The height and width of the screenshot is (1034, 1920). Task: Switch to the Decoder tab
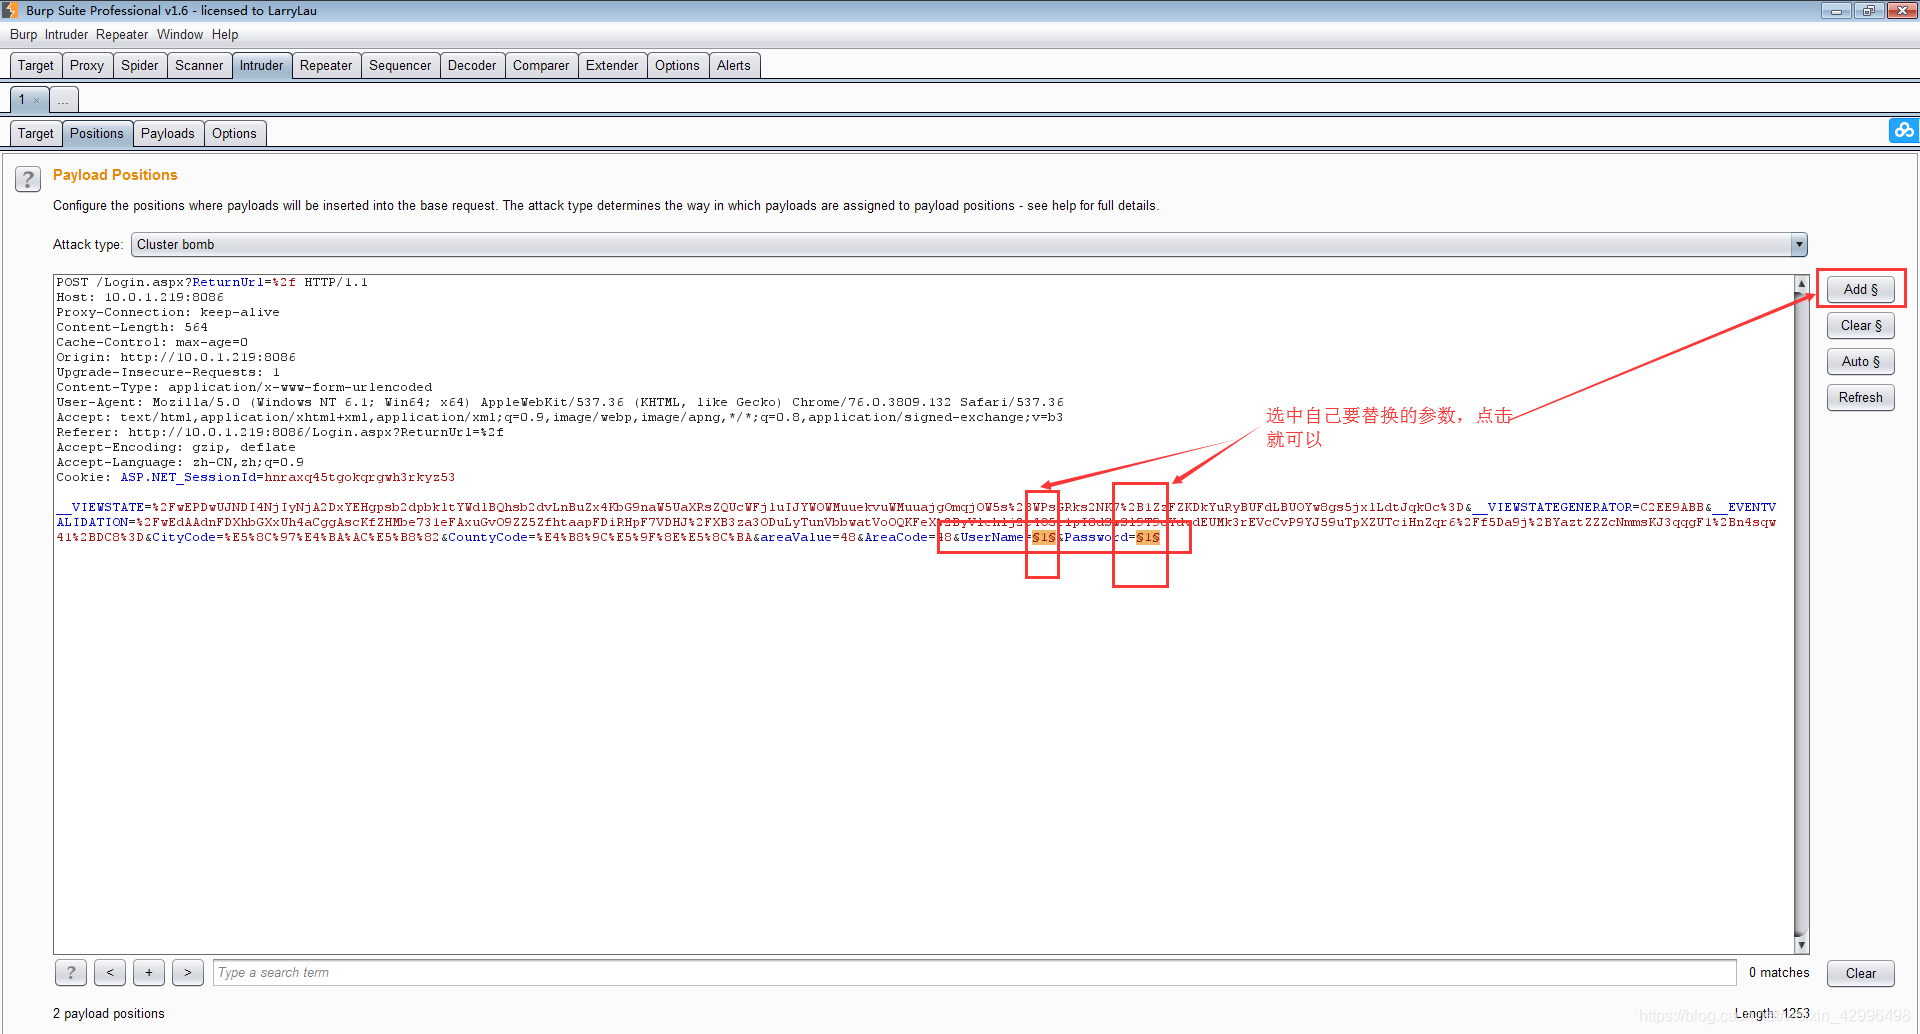click(472, 65)
